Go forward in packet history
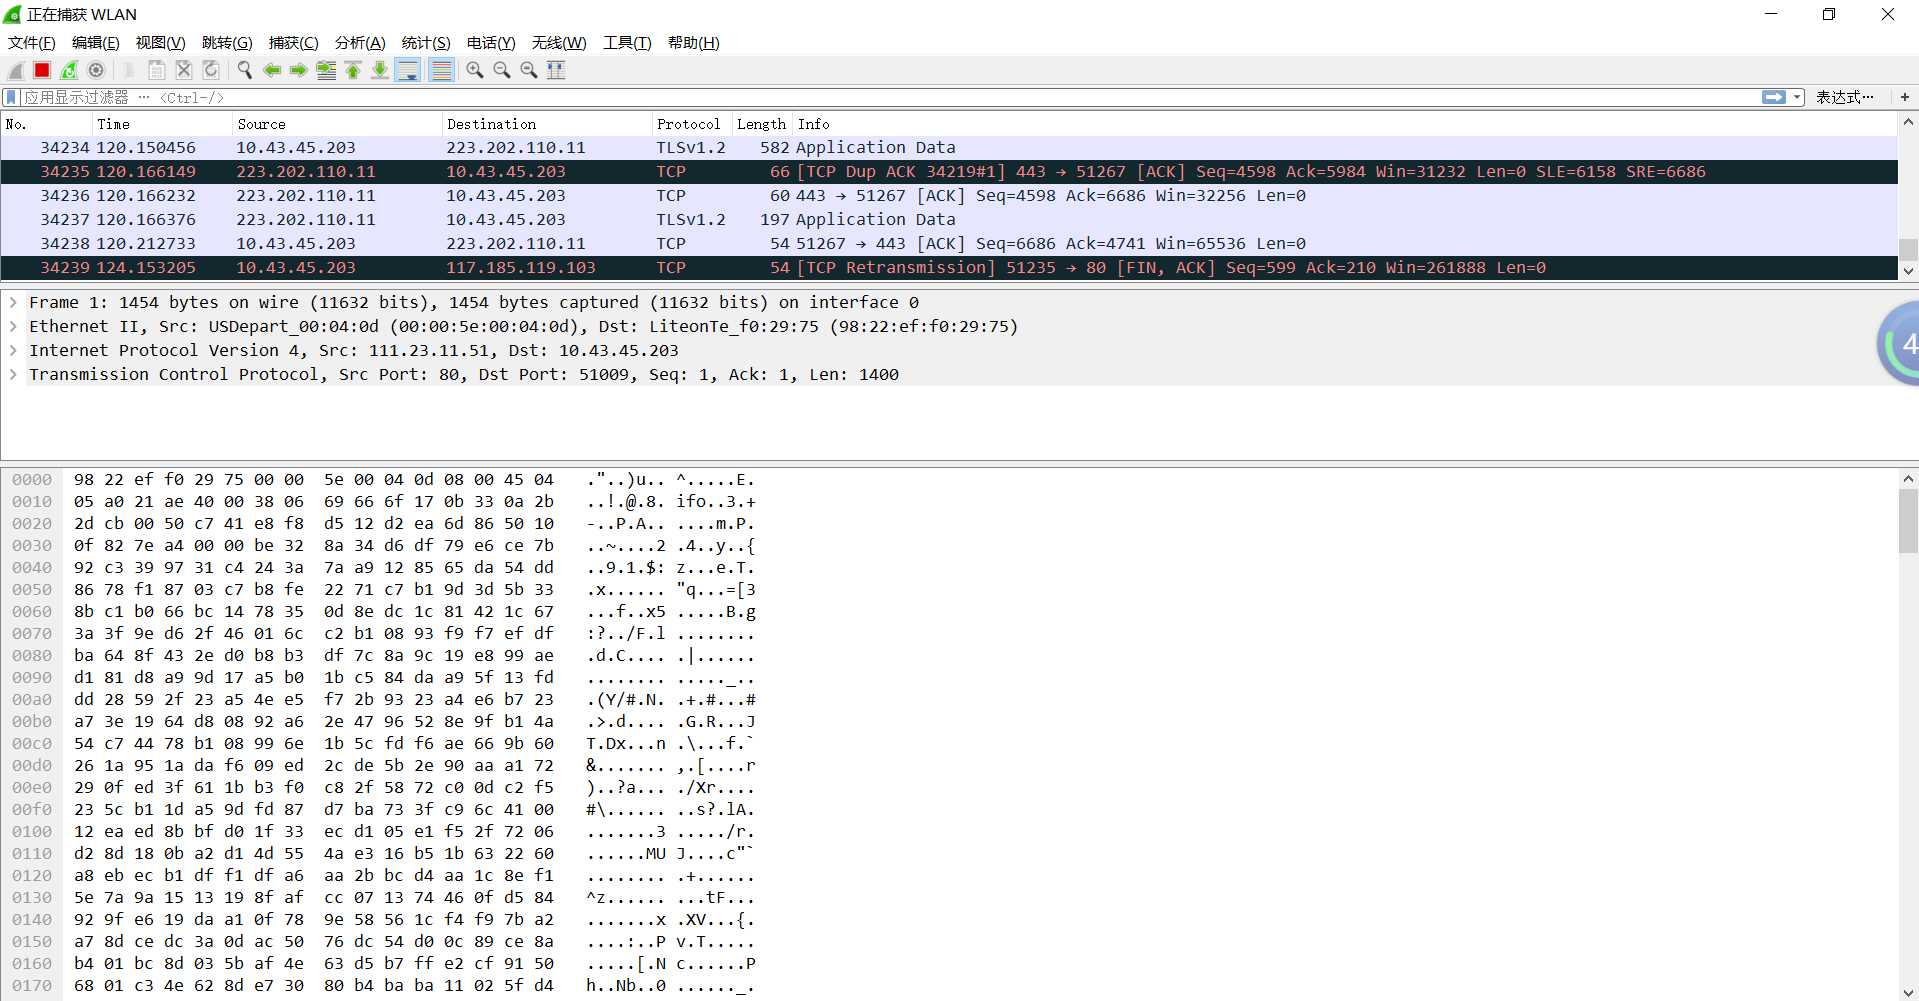Image resolution: width=1919 pixels, height=1001 pixels. tap(298, 70)
